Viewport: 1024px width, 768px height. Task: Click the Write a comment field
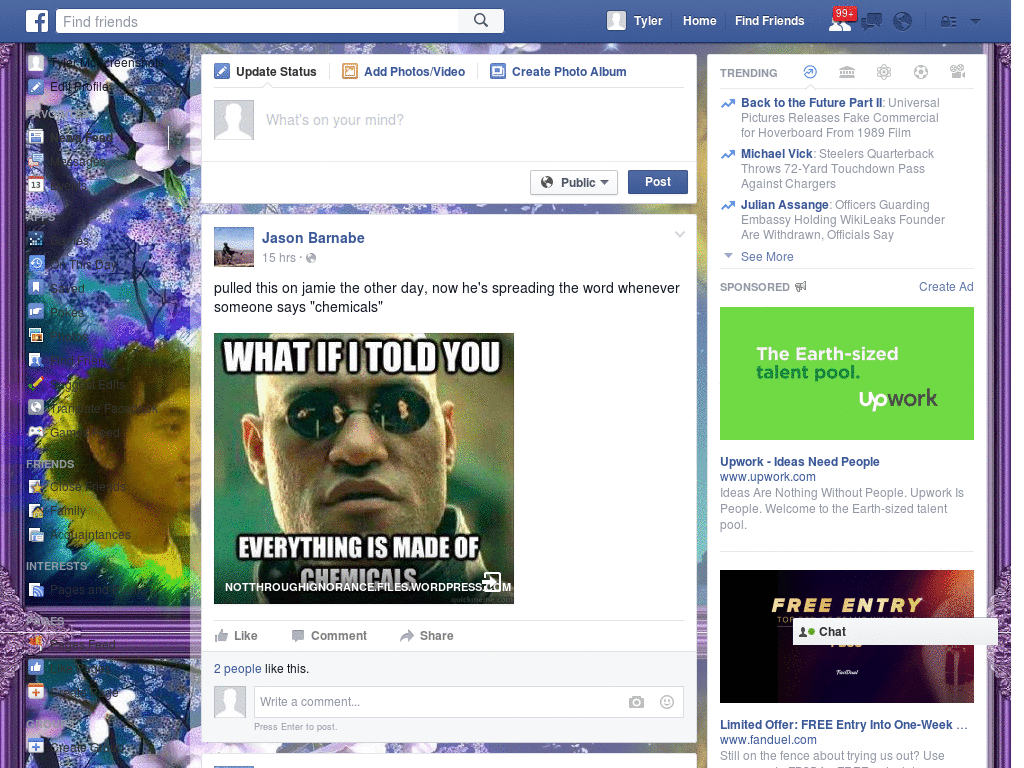click(438, 702)
